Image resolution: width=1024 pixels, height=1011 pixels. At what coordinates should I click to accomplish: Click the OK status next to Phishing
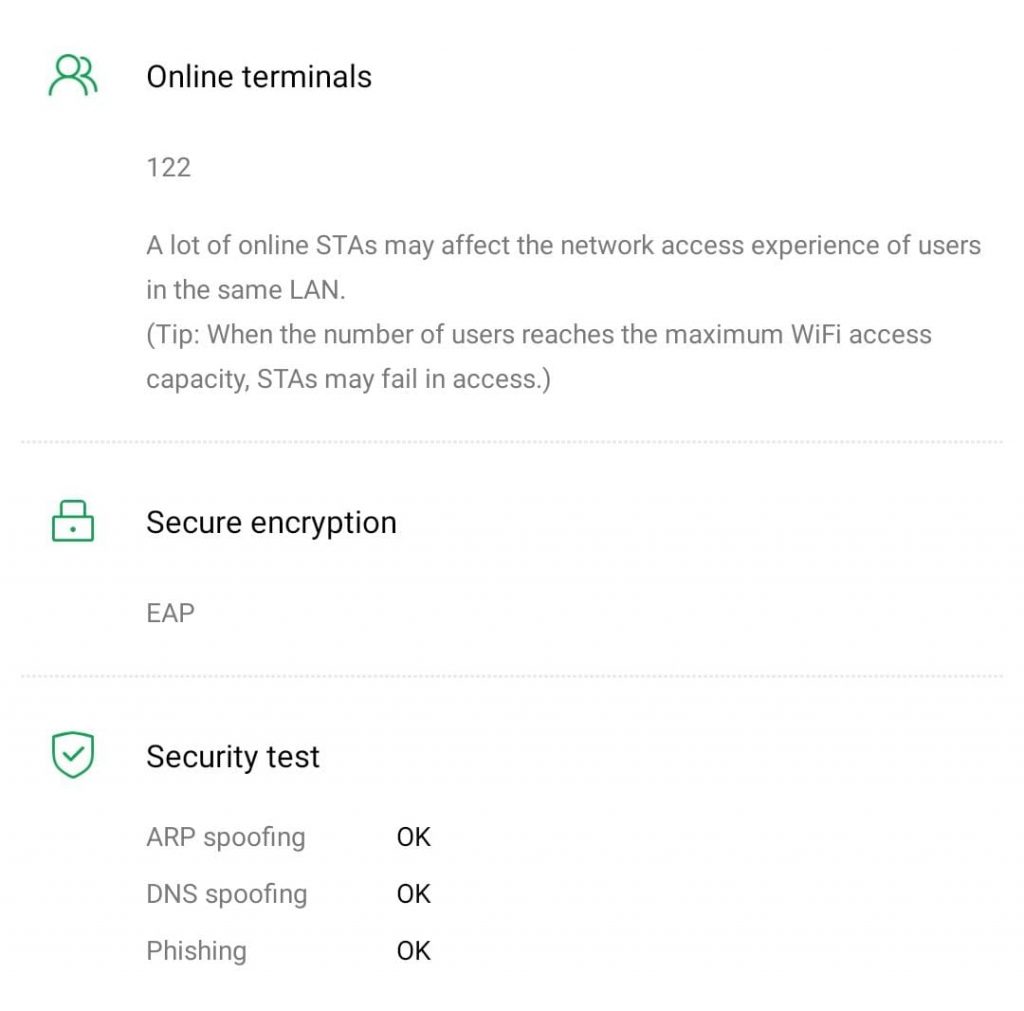[413, 951]
